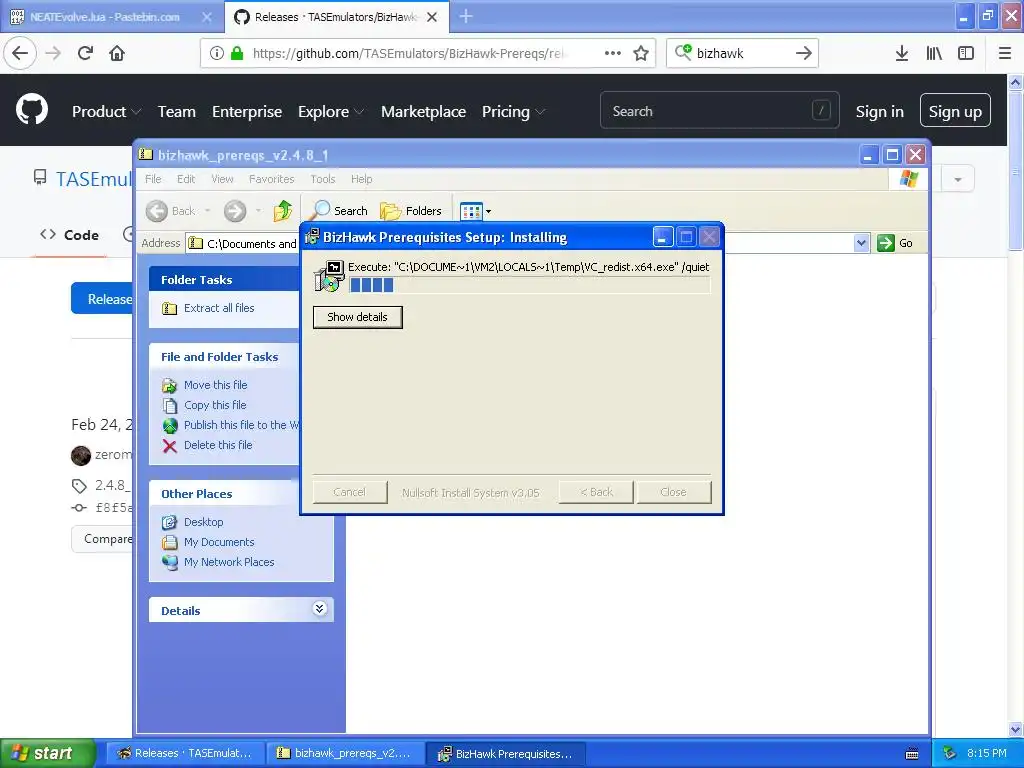Open Desktop in Other Places
Image resolution: width=1024 pixels, height=768 pixels.
coord(203,522)
